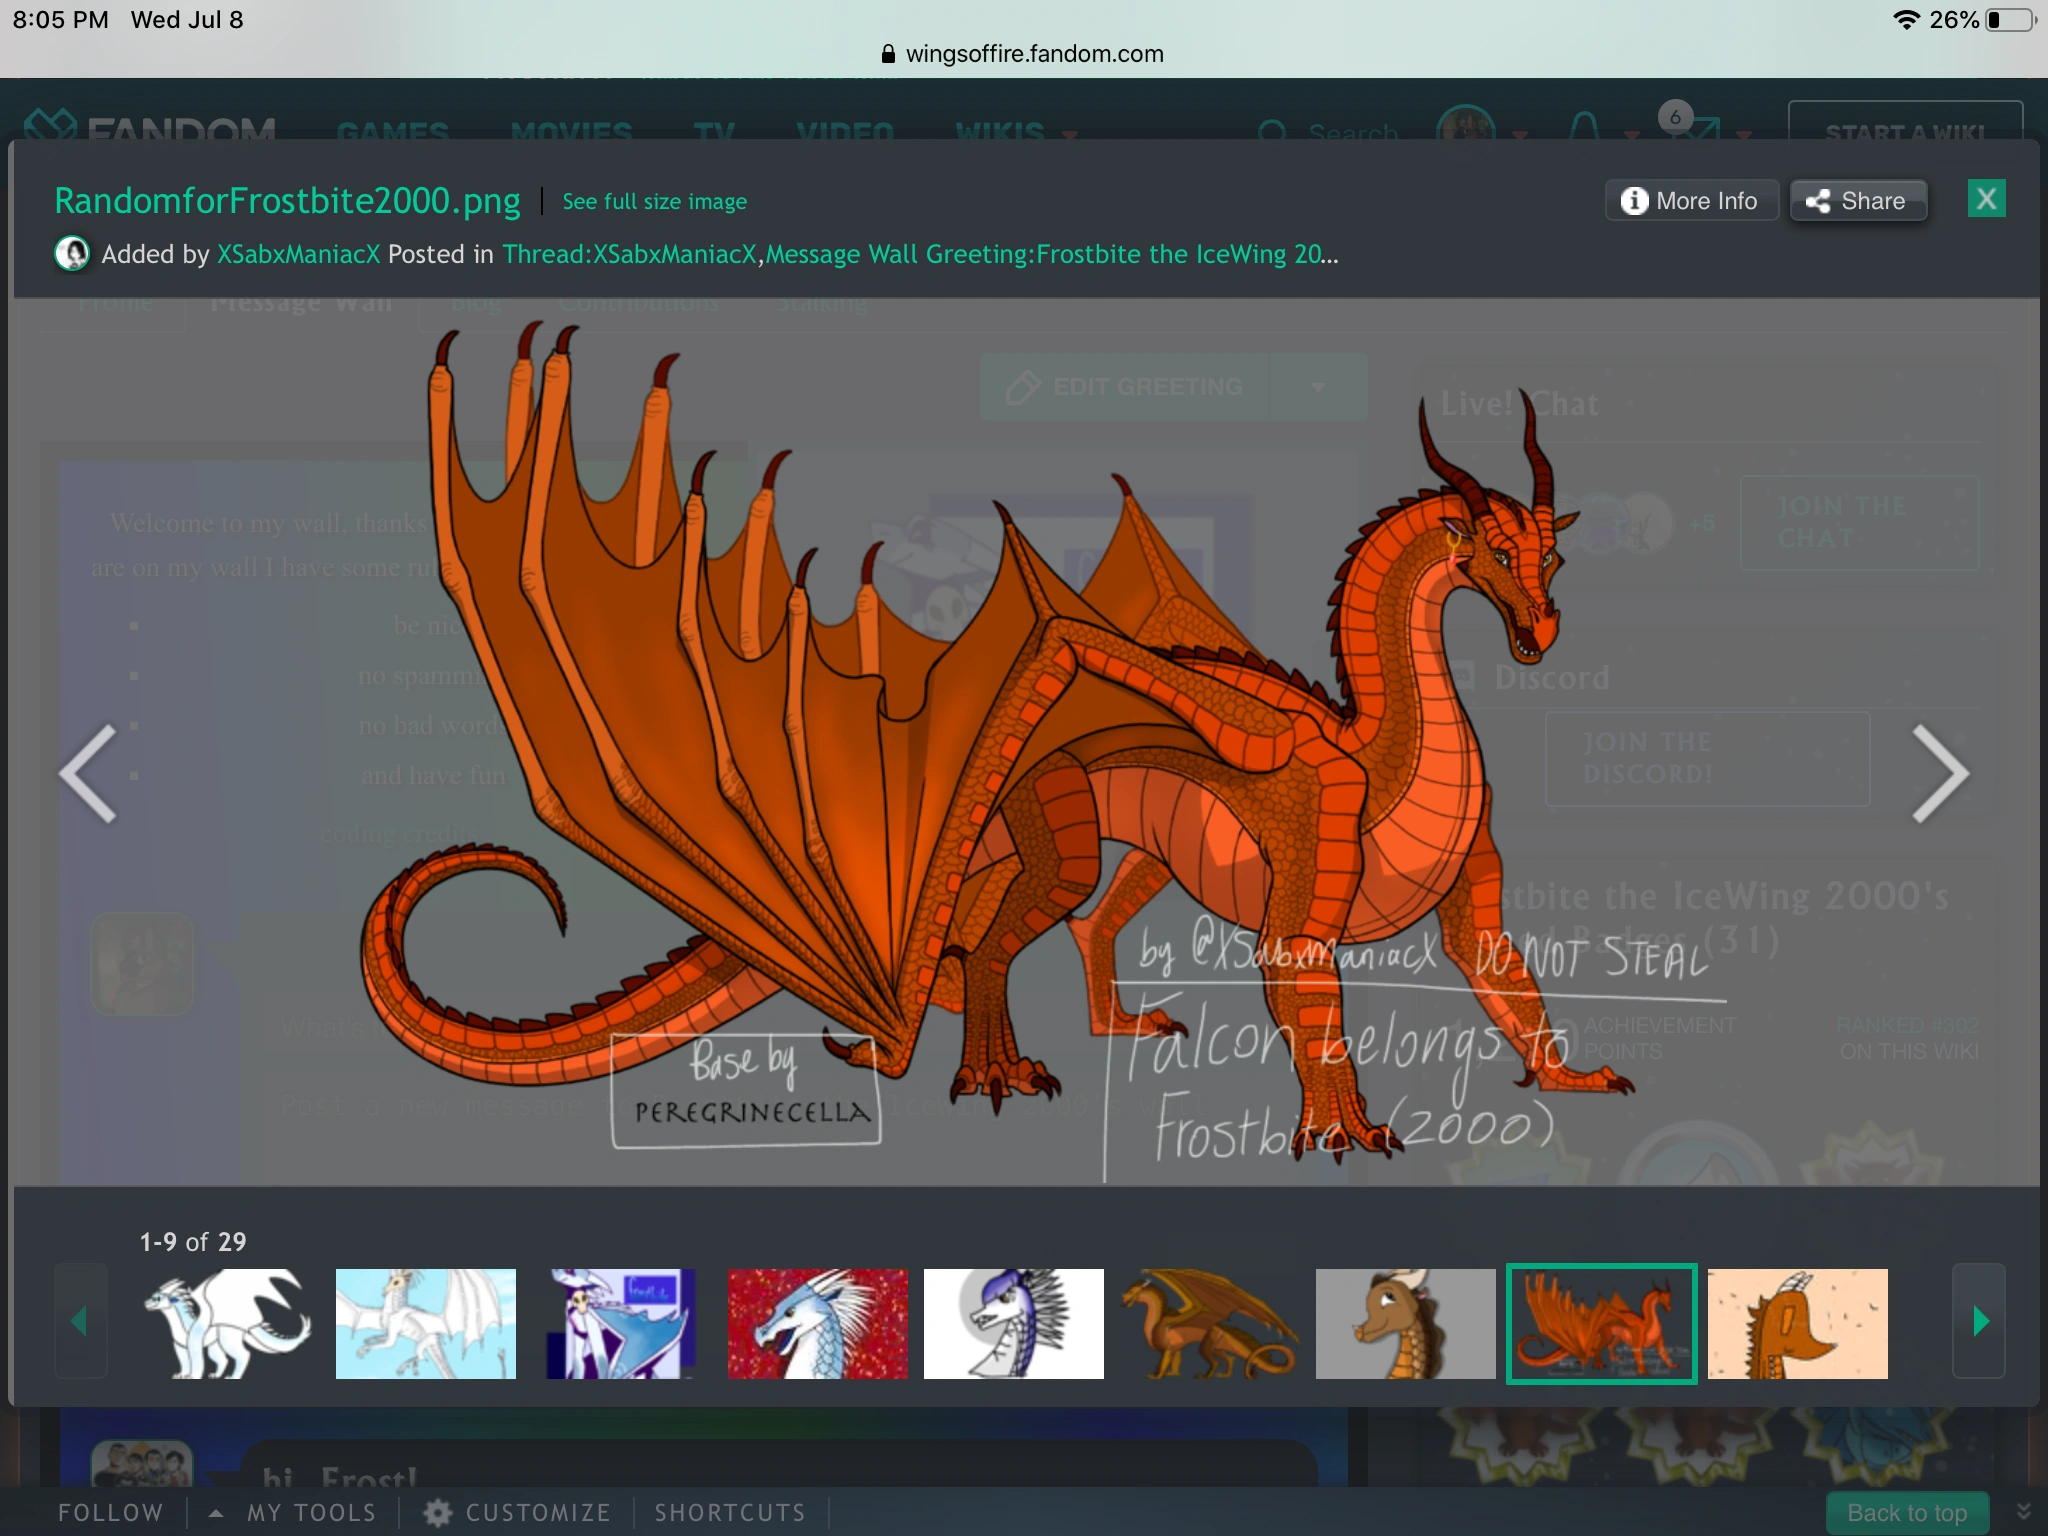Click the Customize gear icon in bottom toolbar

click(437, 1513)
